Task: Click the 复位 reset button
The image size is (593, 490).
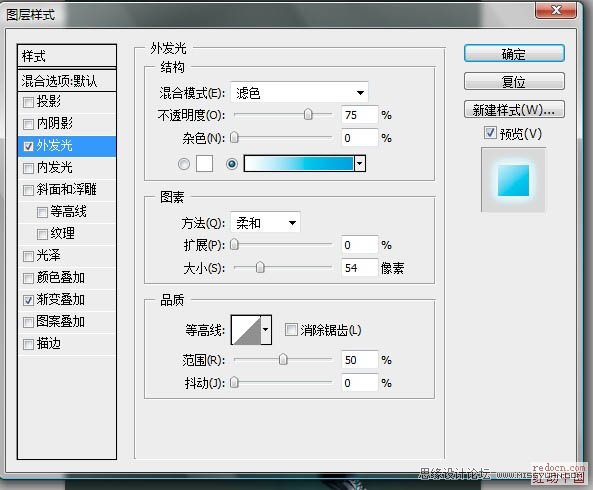Action: 514,81
